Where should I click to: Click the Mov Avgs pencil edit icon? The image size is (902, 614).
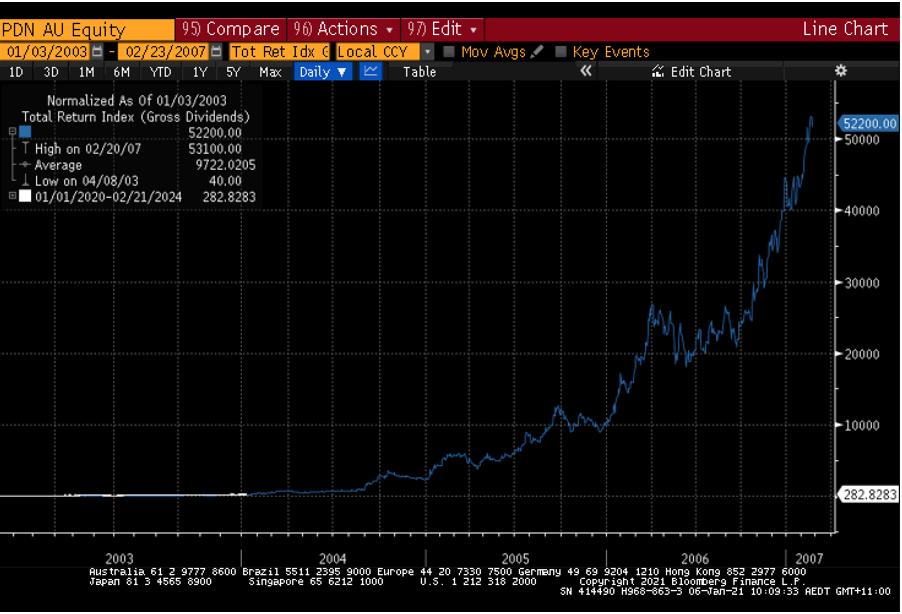click(x=538, y=51)
